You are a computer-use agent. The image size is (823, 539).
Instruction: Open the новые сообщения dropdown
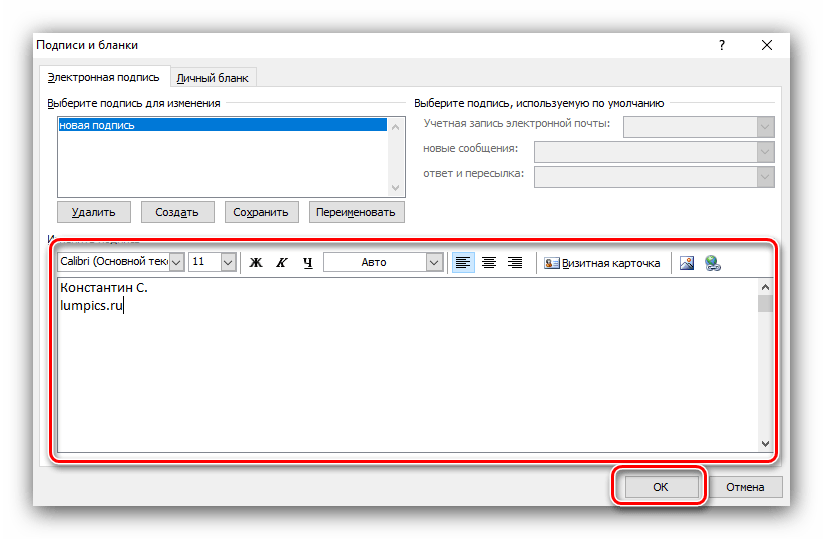tap(765, 151)
